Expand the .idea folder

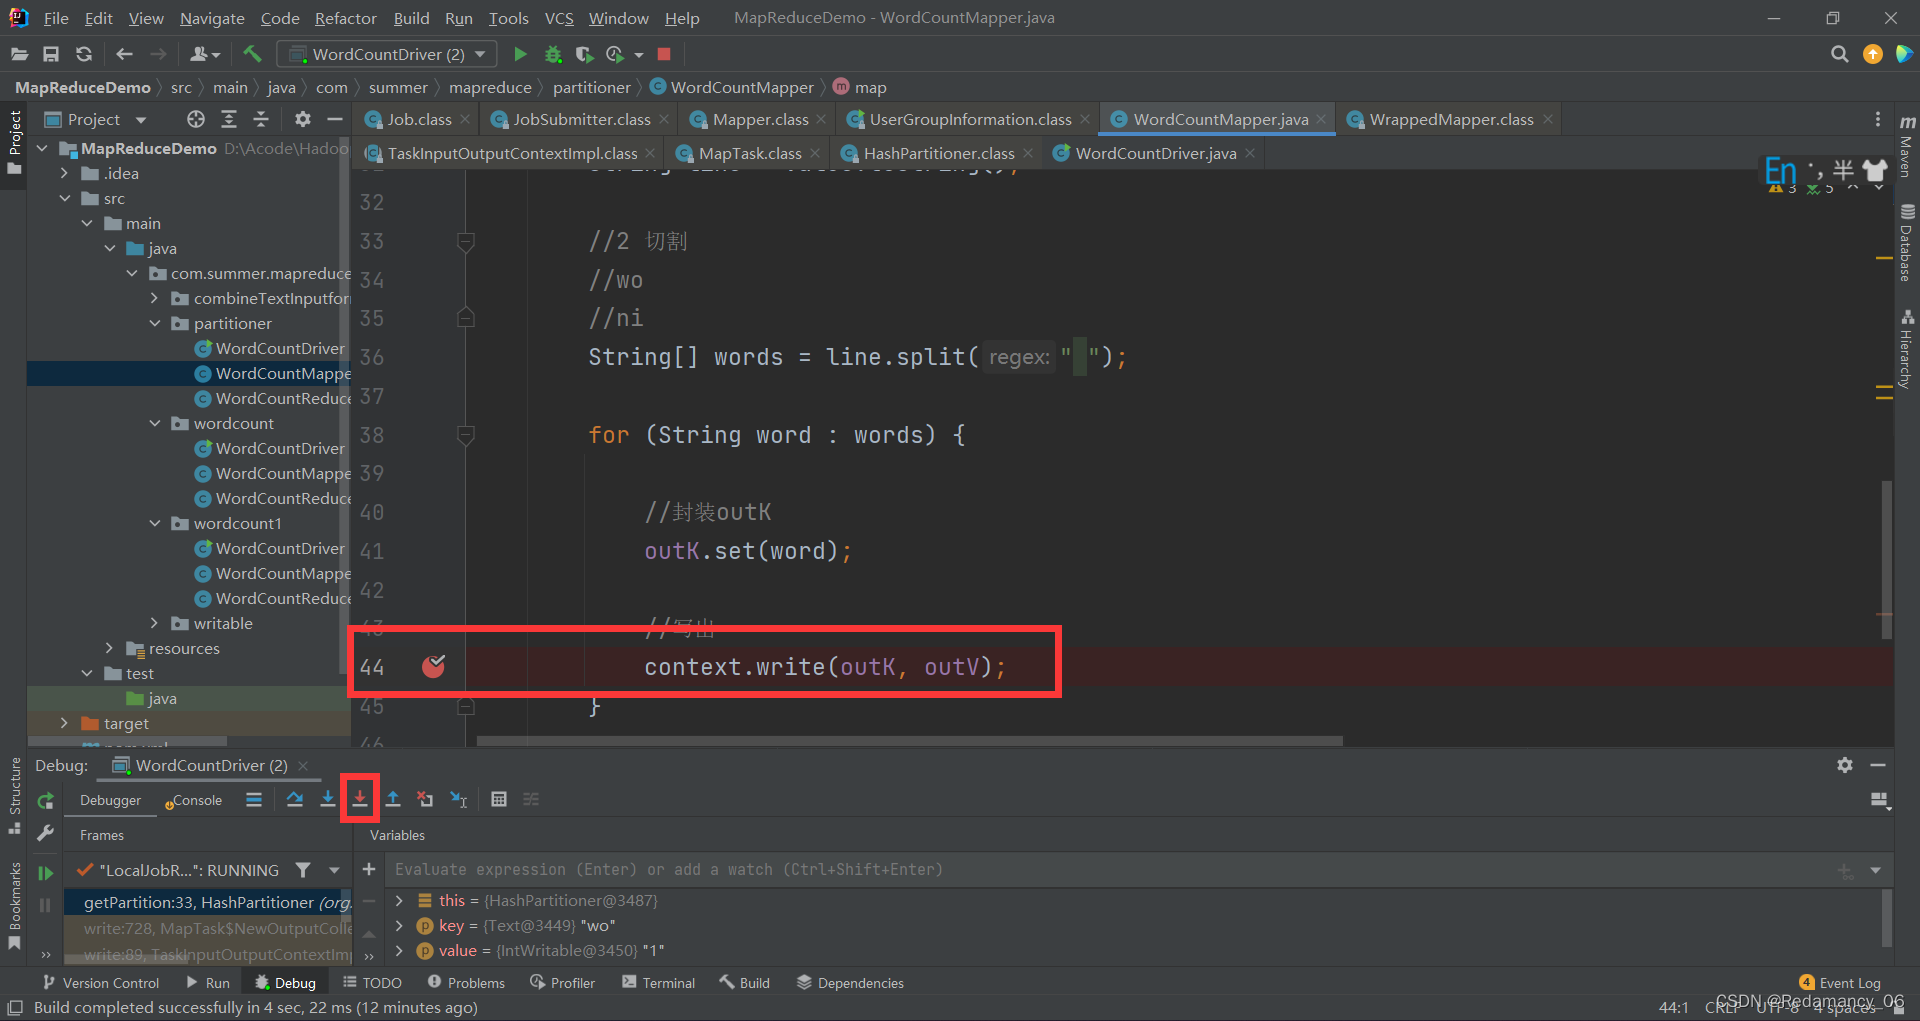65,173
